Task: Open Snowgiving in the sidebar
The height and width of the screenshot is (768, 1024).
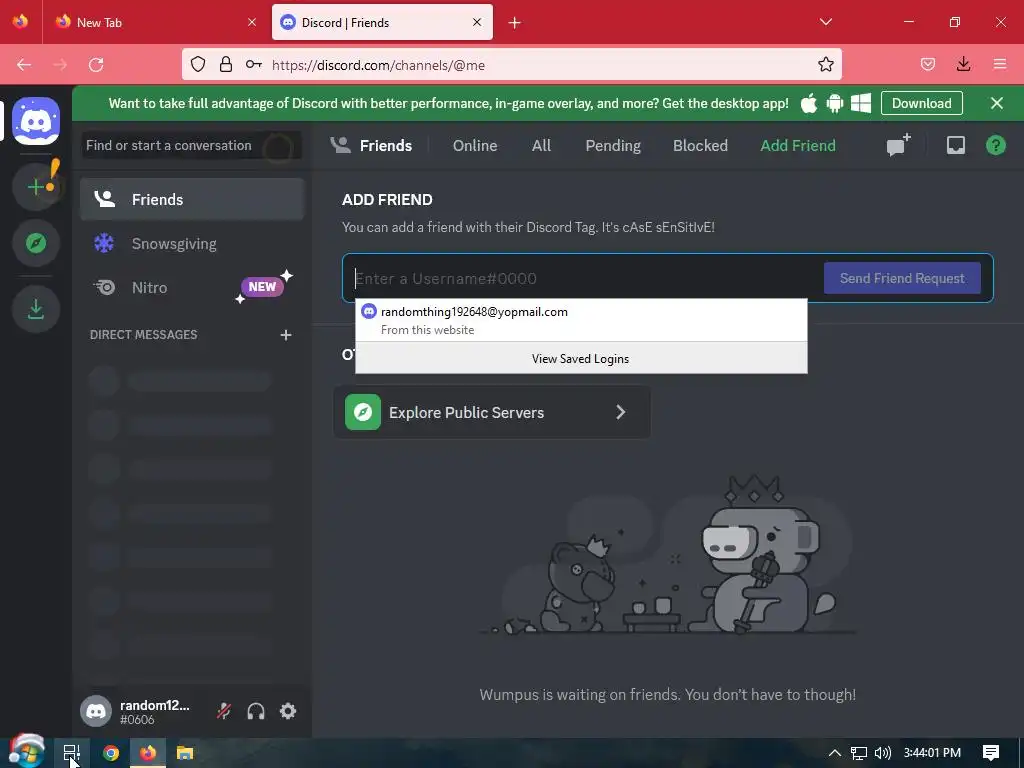Action: tap(192, 244)
